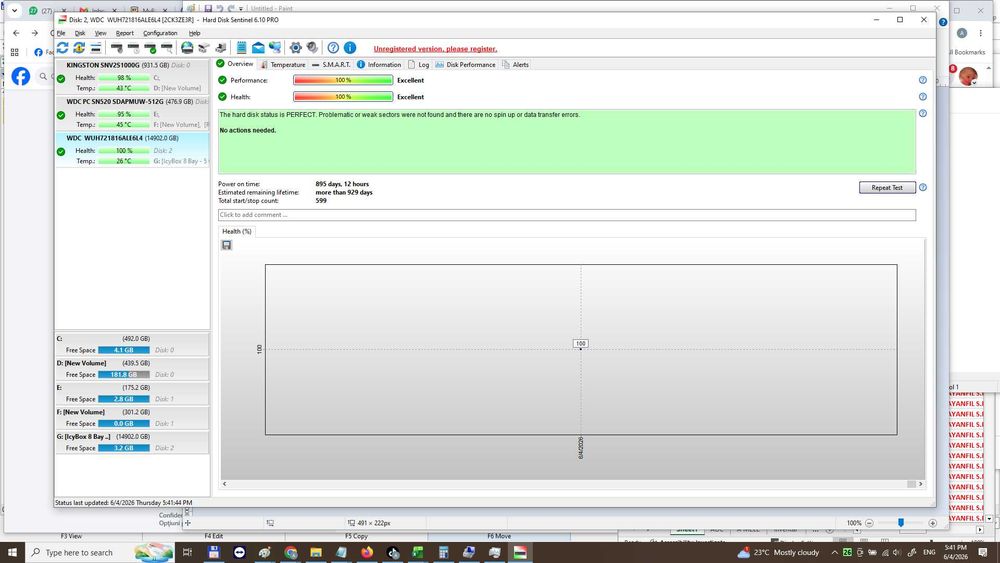Click the Performance 100 % bar
The image size is (1000, 563).
pyautogui.click(x=343, y=80)
